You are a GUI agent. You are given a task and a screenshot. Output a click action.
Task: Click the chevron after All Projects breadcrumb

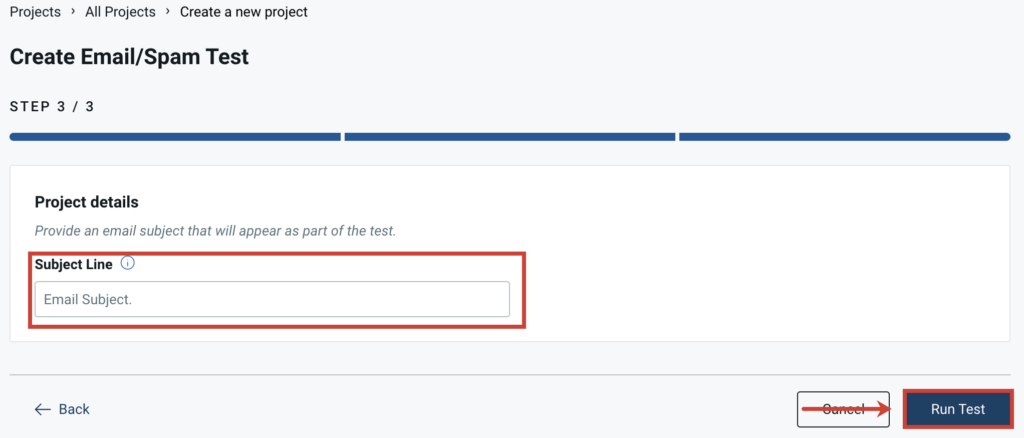(167, 12)
